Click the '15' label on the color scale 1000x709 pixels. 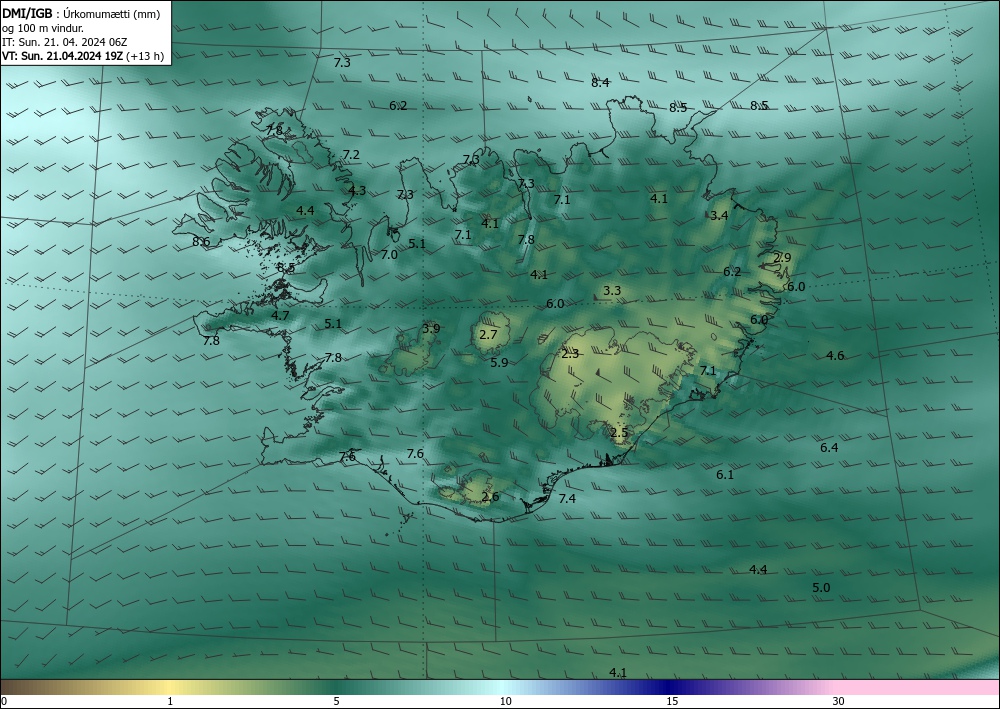(x=672, y=701)
